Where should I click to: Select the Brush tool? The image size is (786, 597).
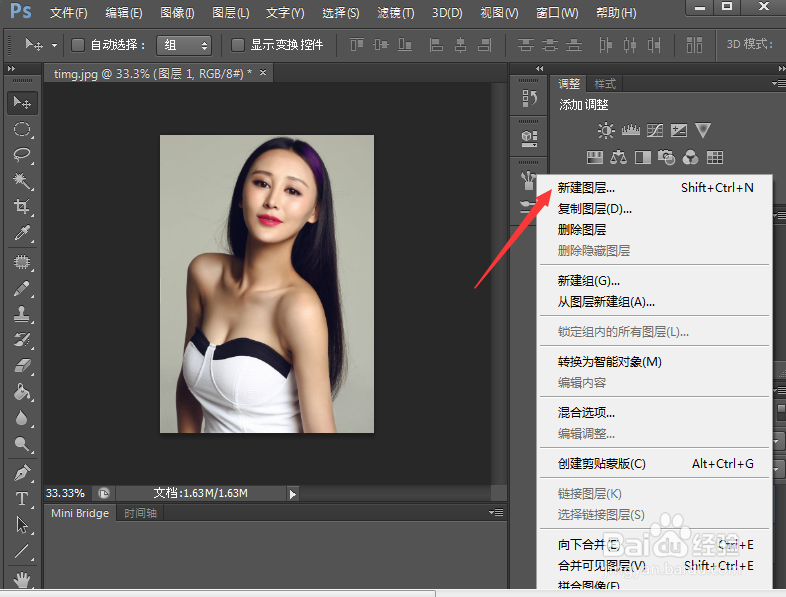(x=22, y=288)
